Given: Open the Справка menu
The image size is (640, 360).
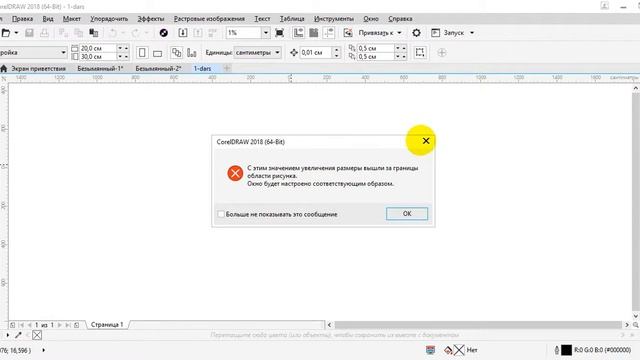Looking at the screenshot, I should [x=400, y=19].
